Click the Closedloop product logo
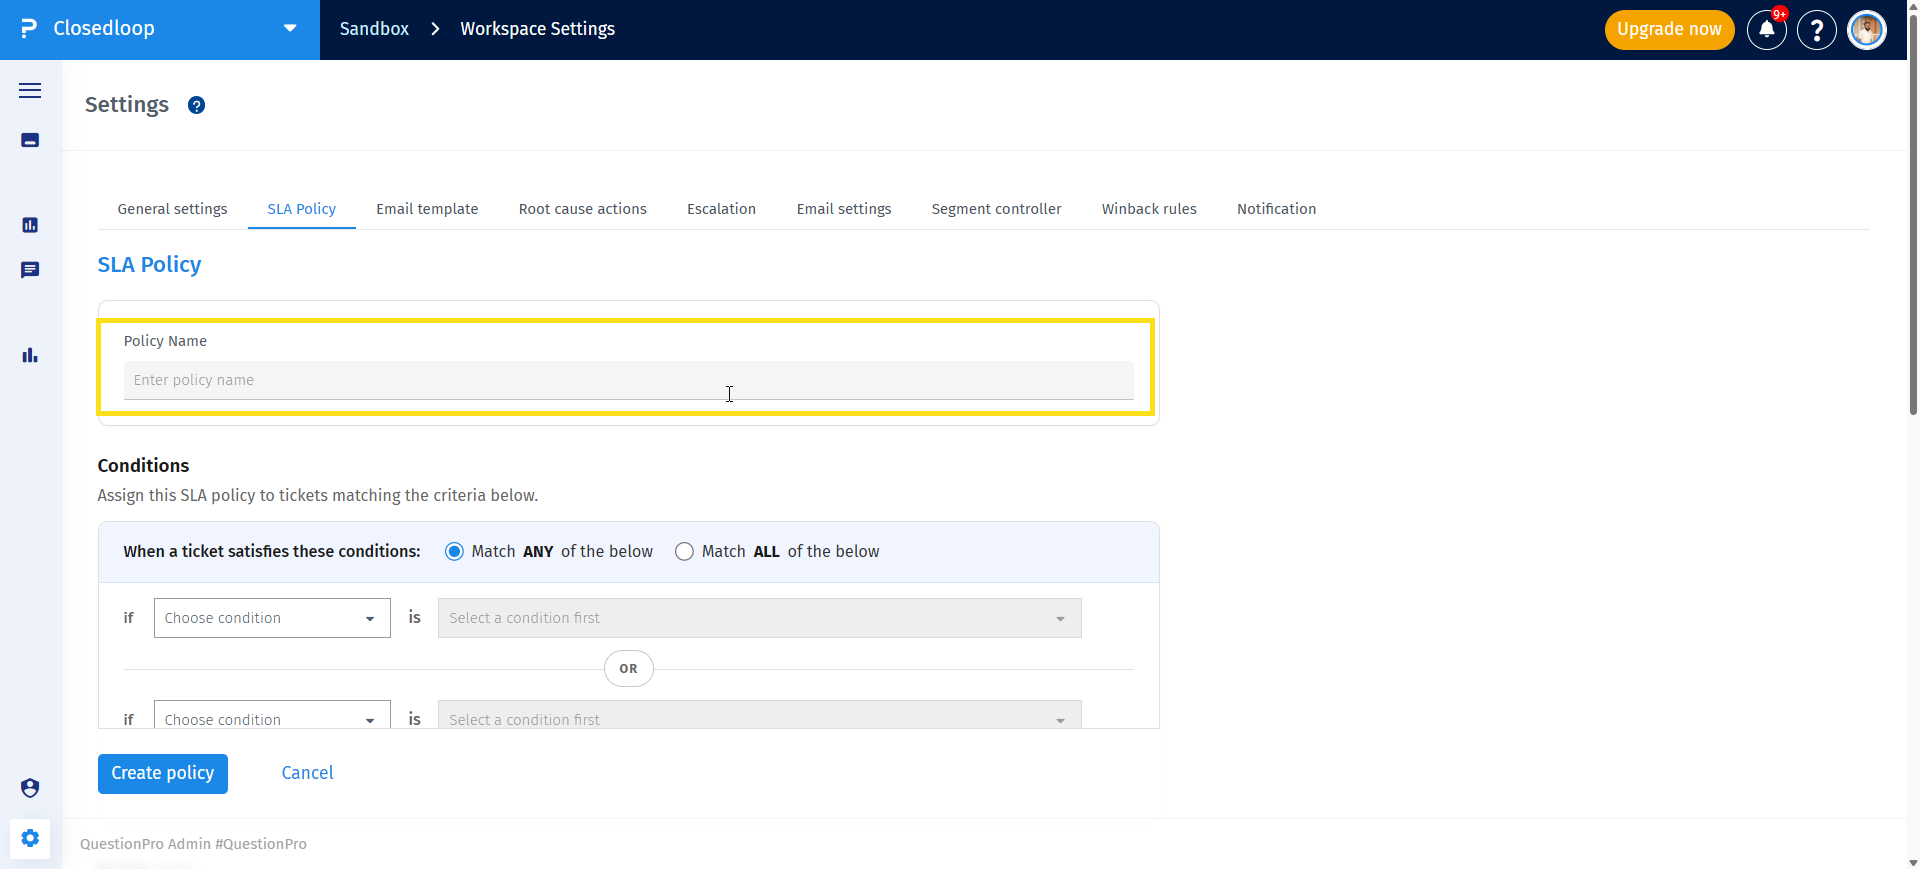Viewport: 1920px width, 869px height. pyautogui.click(x=29, y=29)
